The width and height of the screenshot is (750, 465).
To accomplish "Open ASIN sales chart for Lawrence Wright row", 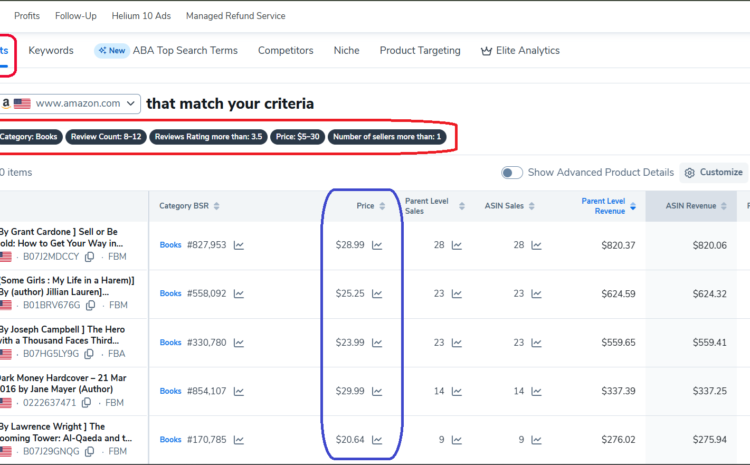I will coord(536,440).
